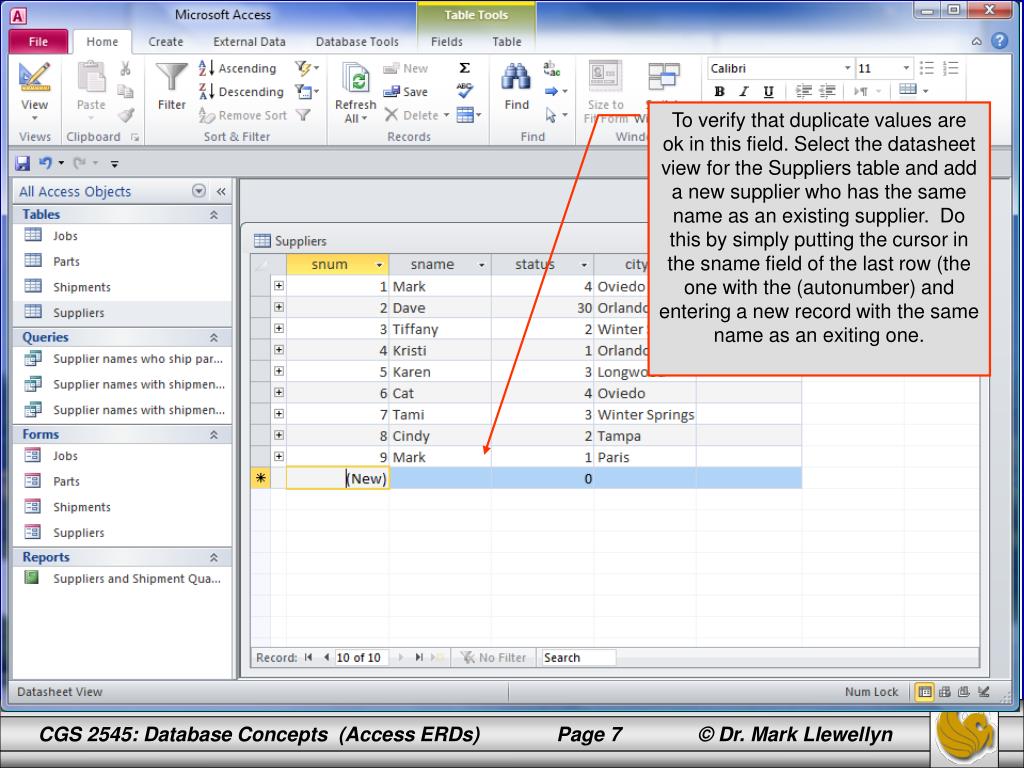
Task: Click the Undo arrow icon
Action: [x=45, y=163]
